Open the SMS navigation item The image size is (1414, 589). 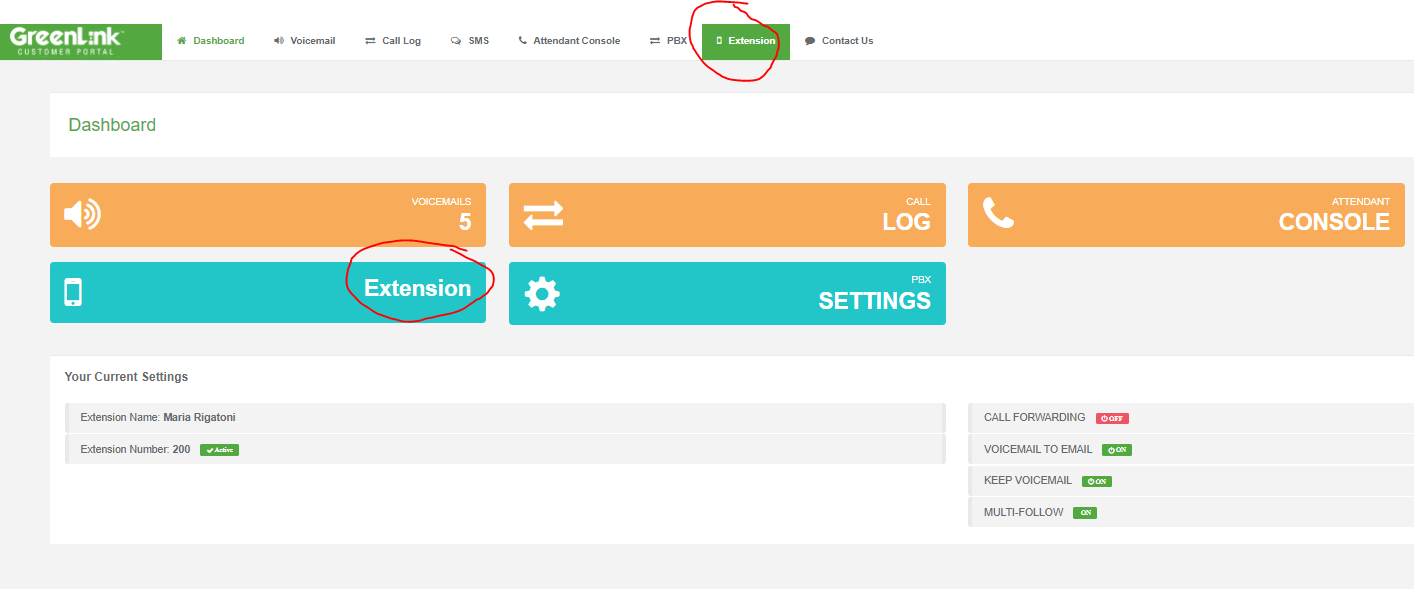(x=470, y=41)
